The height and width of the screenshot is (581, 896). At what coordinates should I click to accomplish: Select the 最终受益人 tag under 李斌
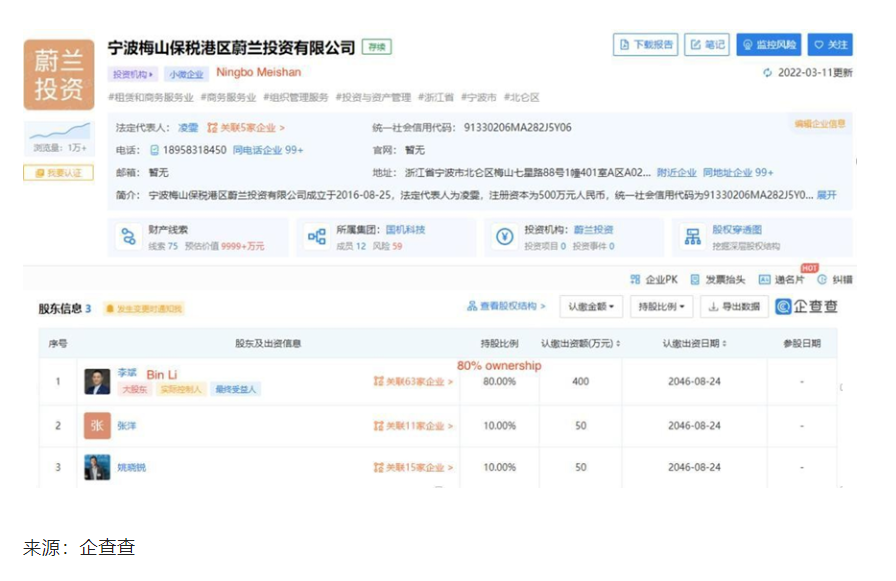[x=235, y=389]
